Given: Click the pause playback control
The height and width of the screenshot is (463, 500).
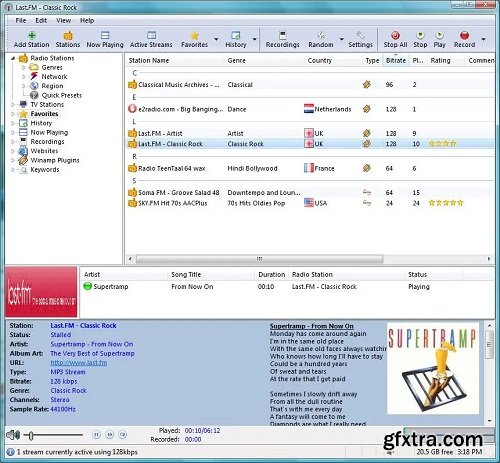Looking at the screenshot, I should click(96, 435).
